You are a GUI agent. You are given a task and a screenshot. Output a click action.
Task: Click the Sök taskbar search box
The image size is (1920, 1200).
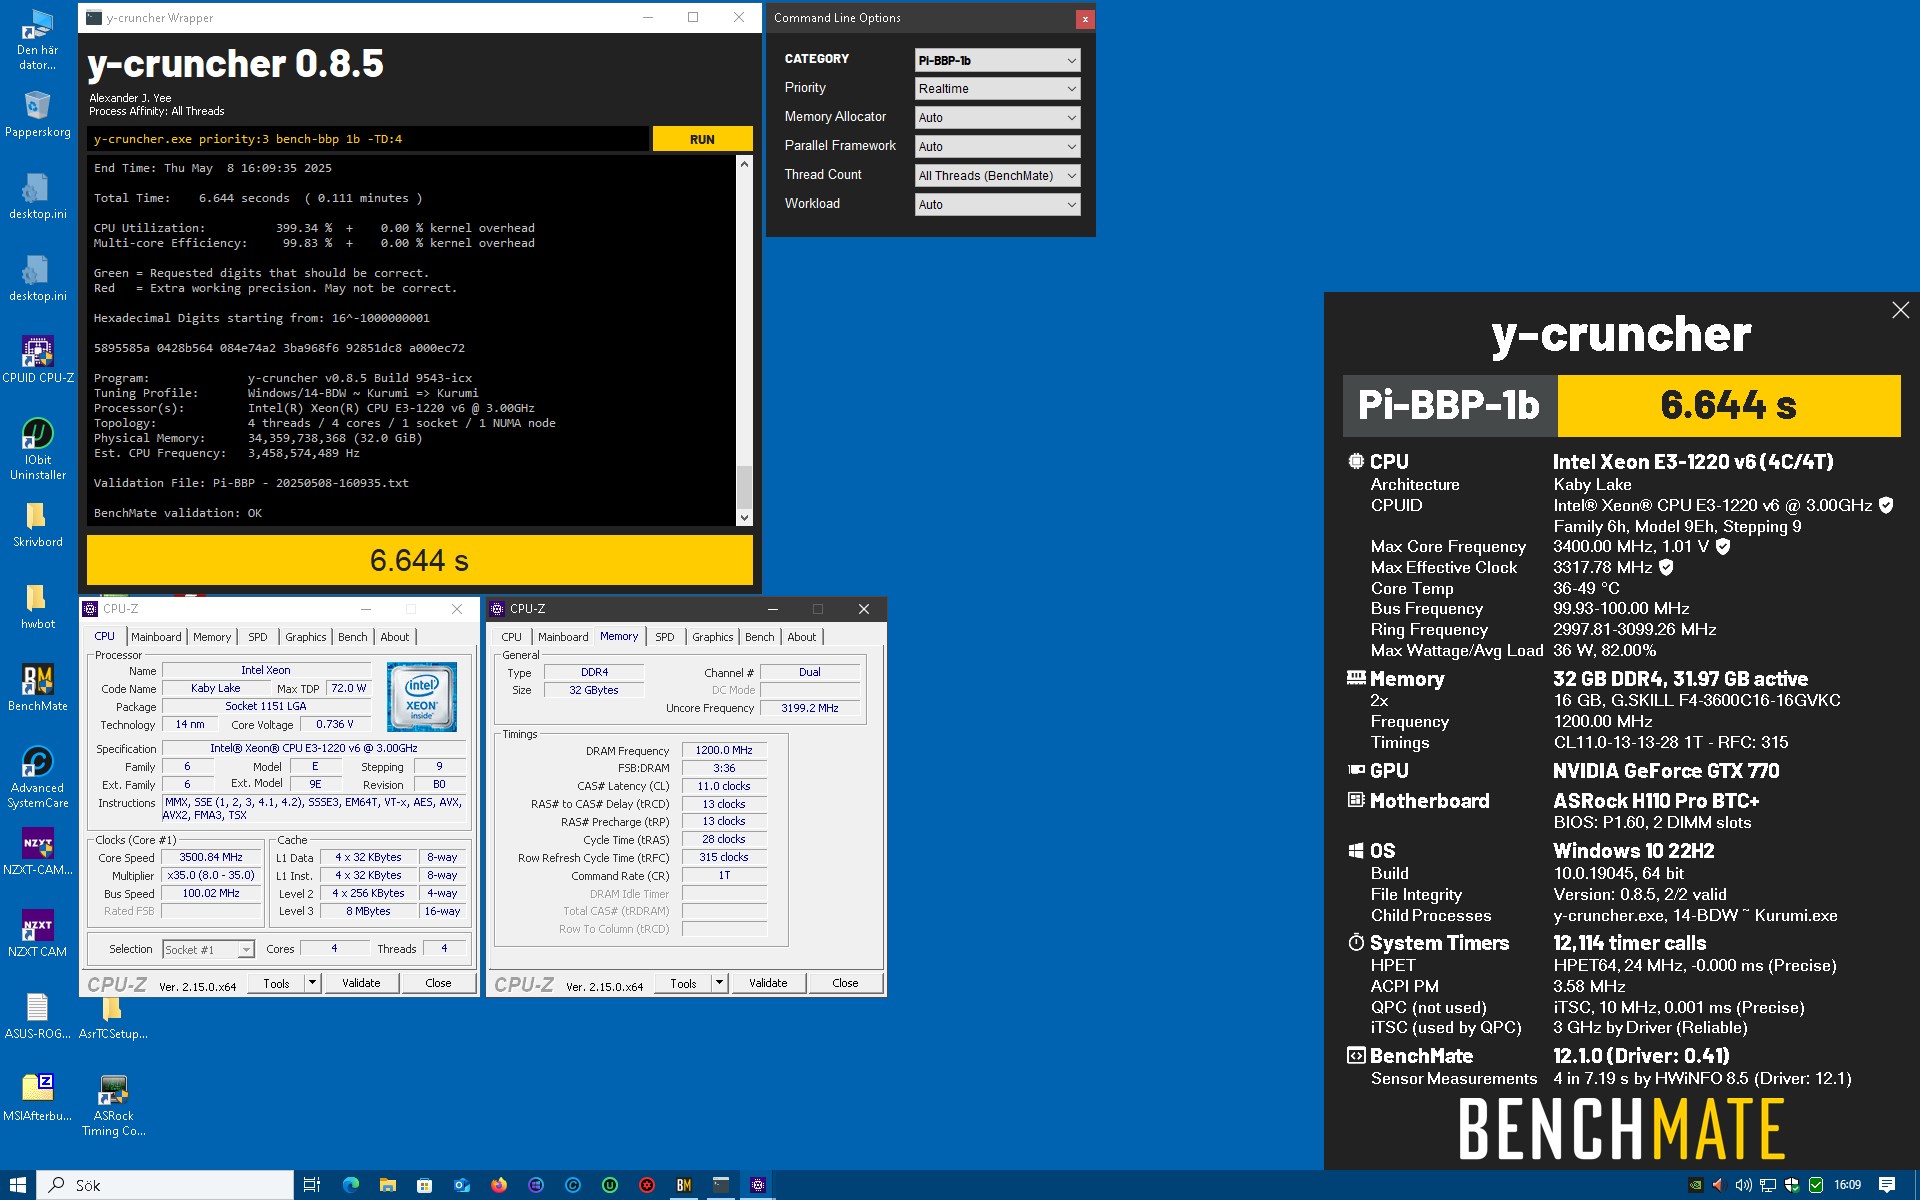(x=166, y=1185)
